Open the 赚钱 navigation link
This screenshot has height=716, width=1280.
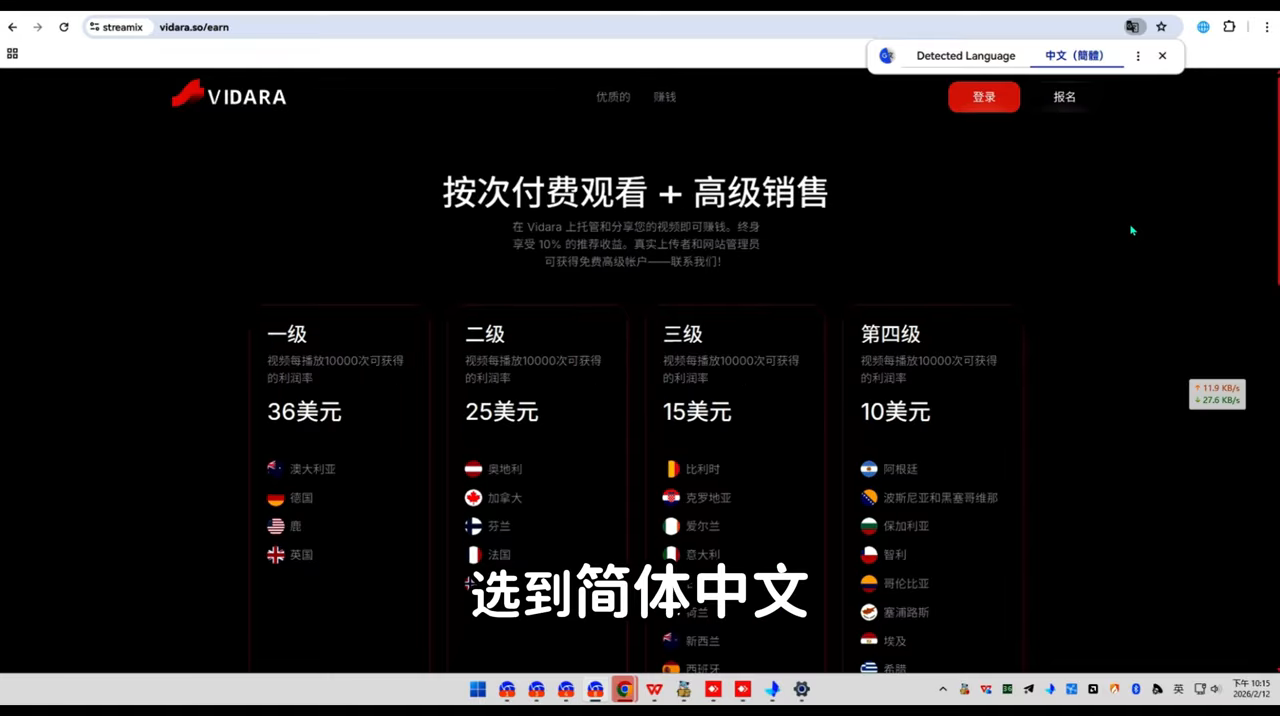(x=665, y=97)
